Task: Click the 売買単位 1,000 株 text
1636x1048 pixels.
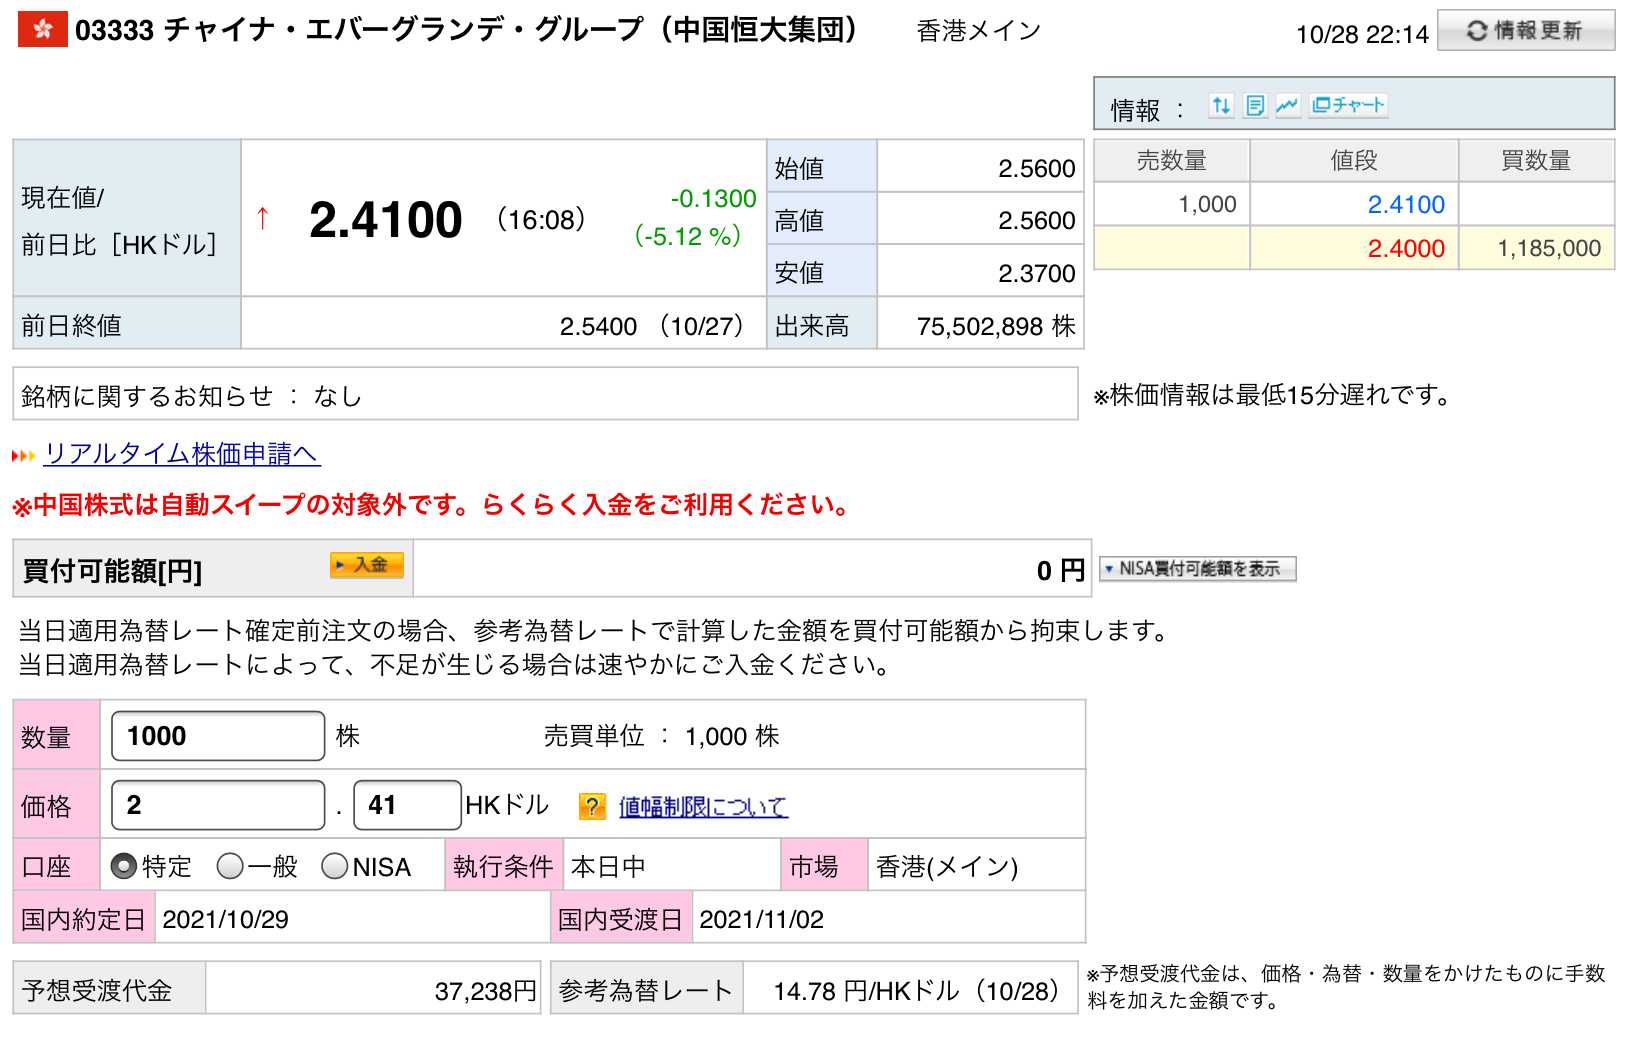Action: coord(662,737)
